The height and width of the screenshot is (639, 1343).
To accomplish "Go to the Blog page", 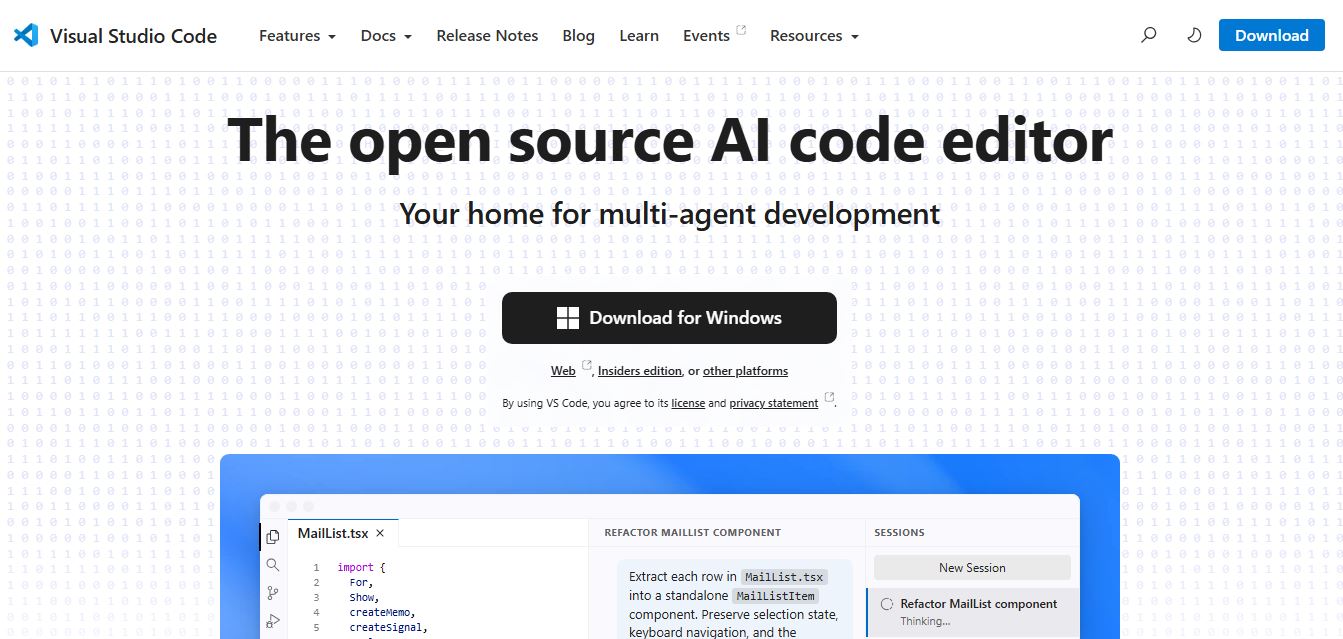I will pyautogui.click(x=578, y=36).
